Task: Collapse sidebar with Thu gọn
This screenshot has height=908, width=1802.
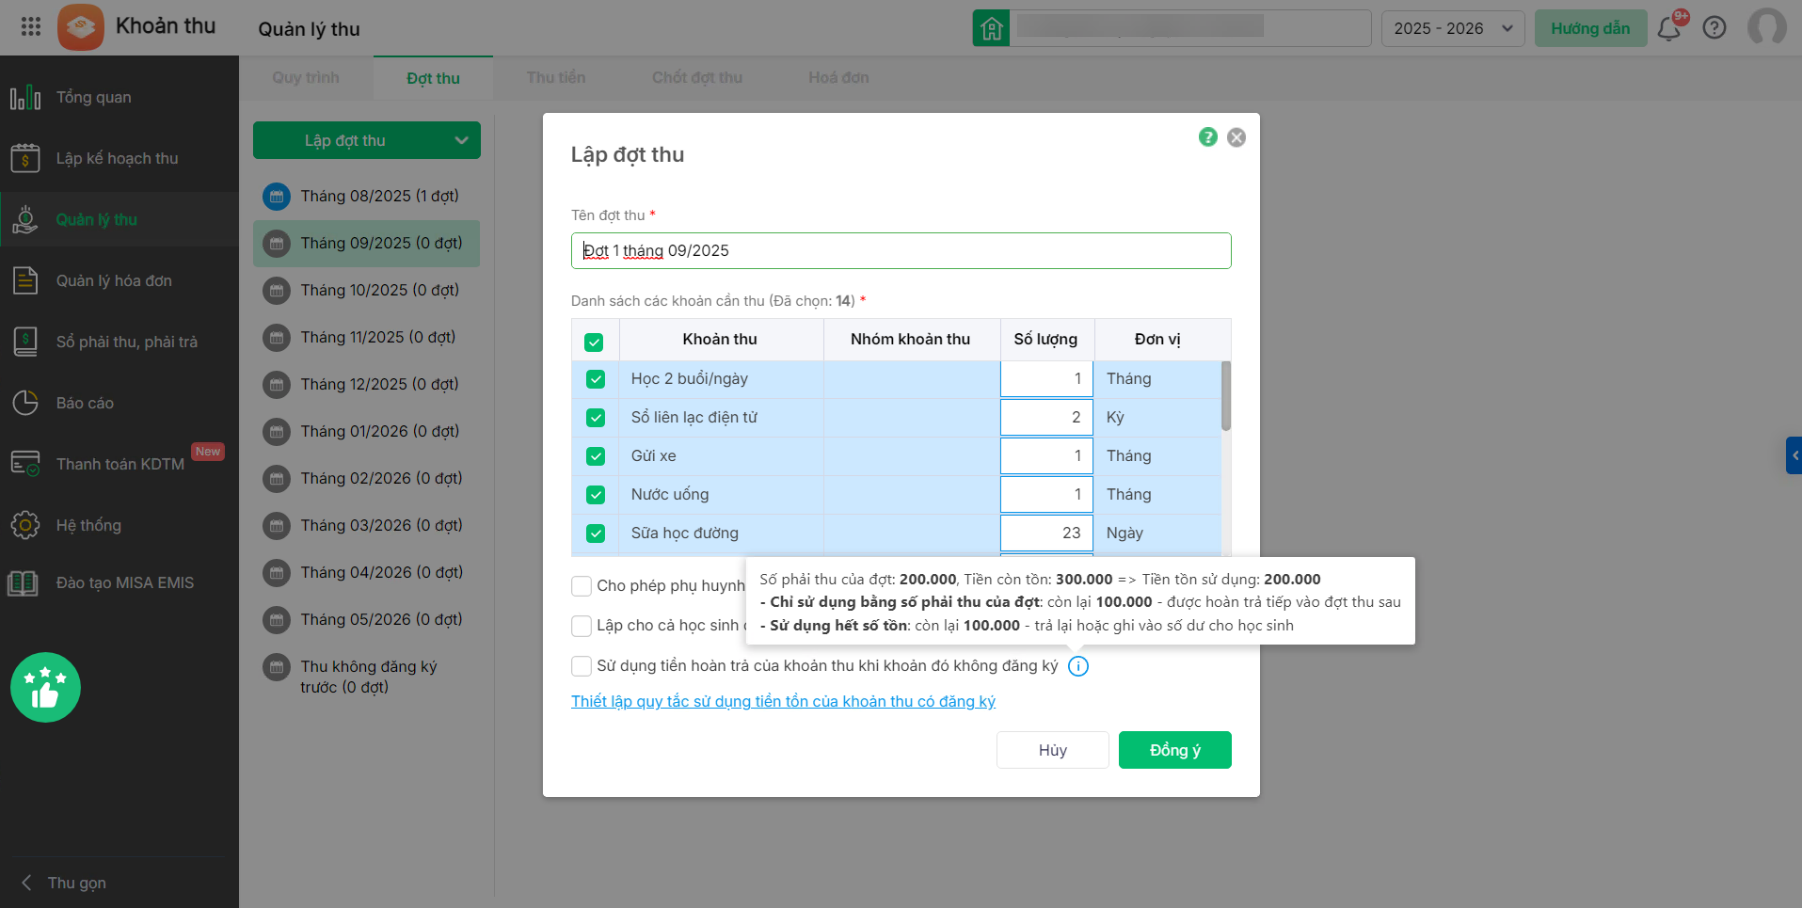Action: [x=64, y=883]
